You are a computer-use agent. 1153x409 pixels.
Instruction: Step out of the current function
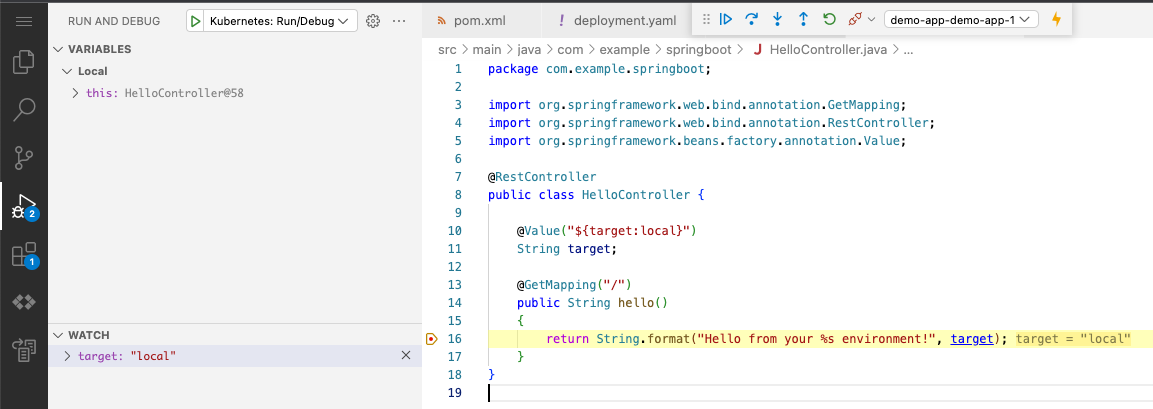[x=802, y=19]
